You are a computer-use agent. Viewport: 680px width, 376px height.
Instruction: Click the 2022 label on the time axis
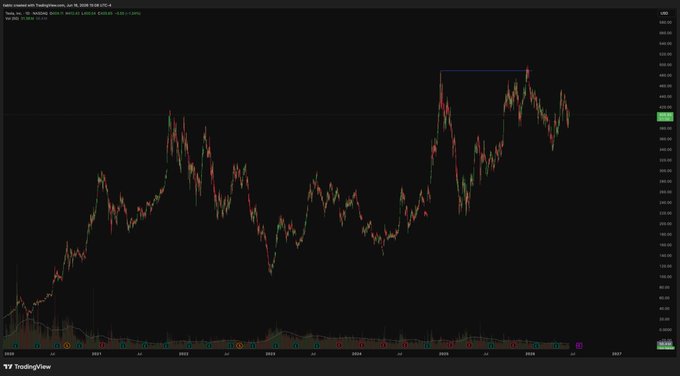(183, 354)
